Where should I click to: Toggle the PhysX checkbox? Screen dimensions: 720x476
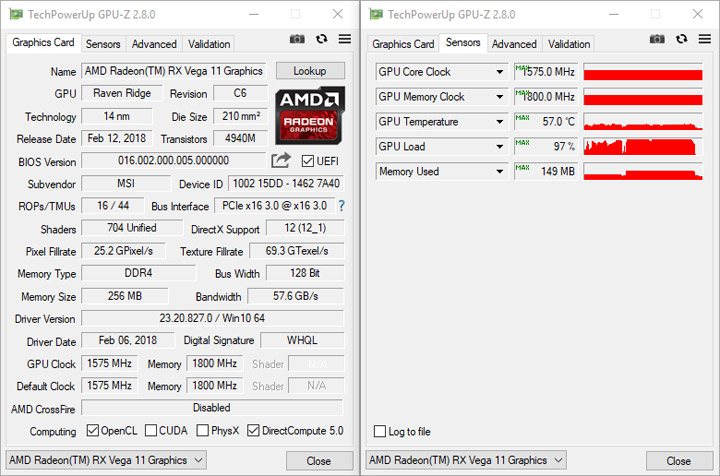pos(202,431)
